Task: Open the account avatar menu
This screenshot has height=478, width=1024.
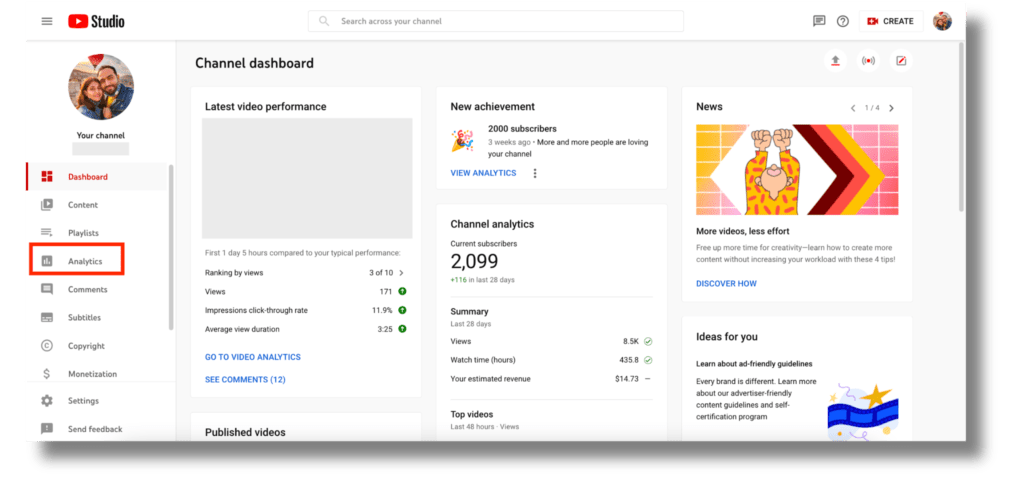Action: [942, 21]
